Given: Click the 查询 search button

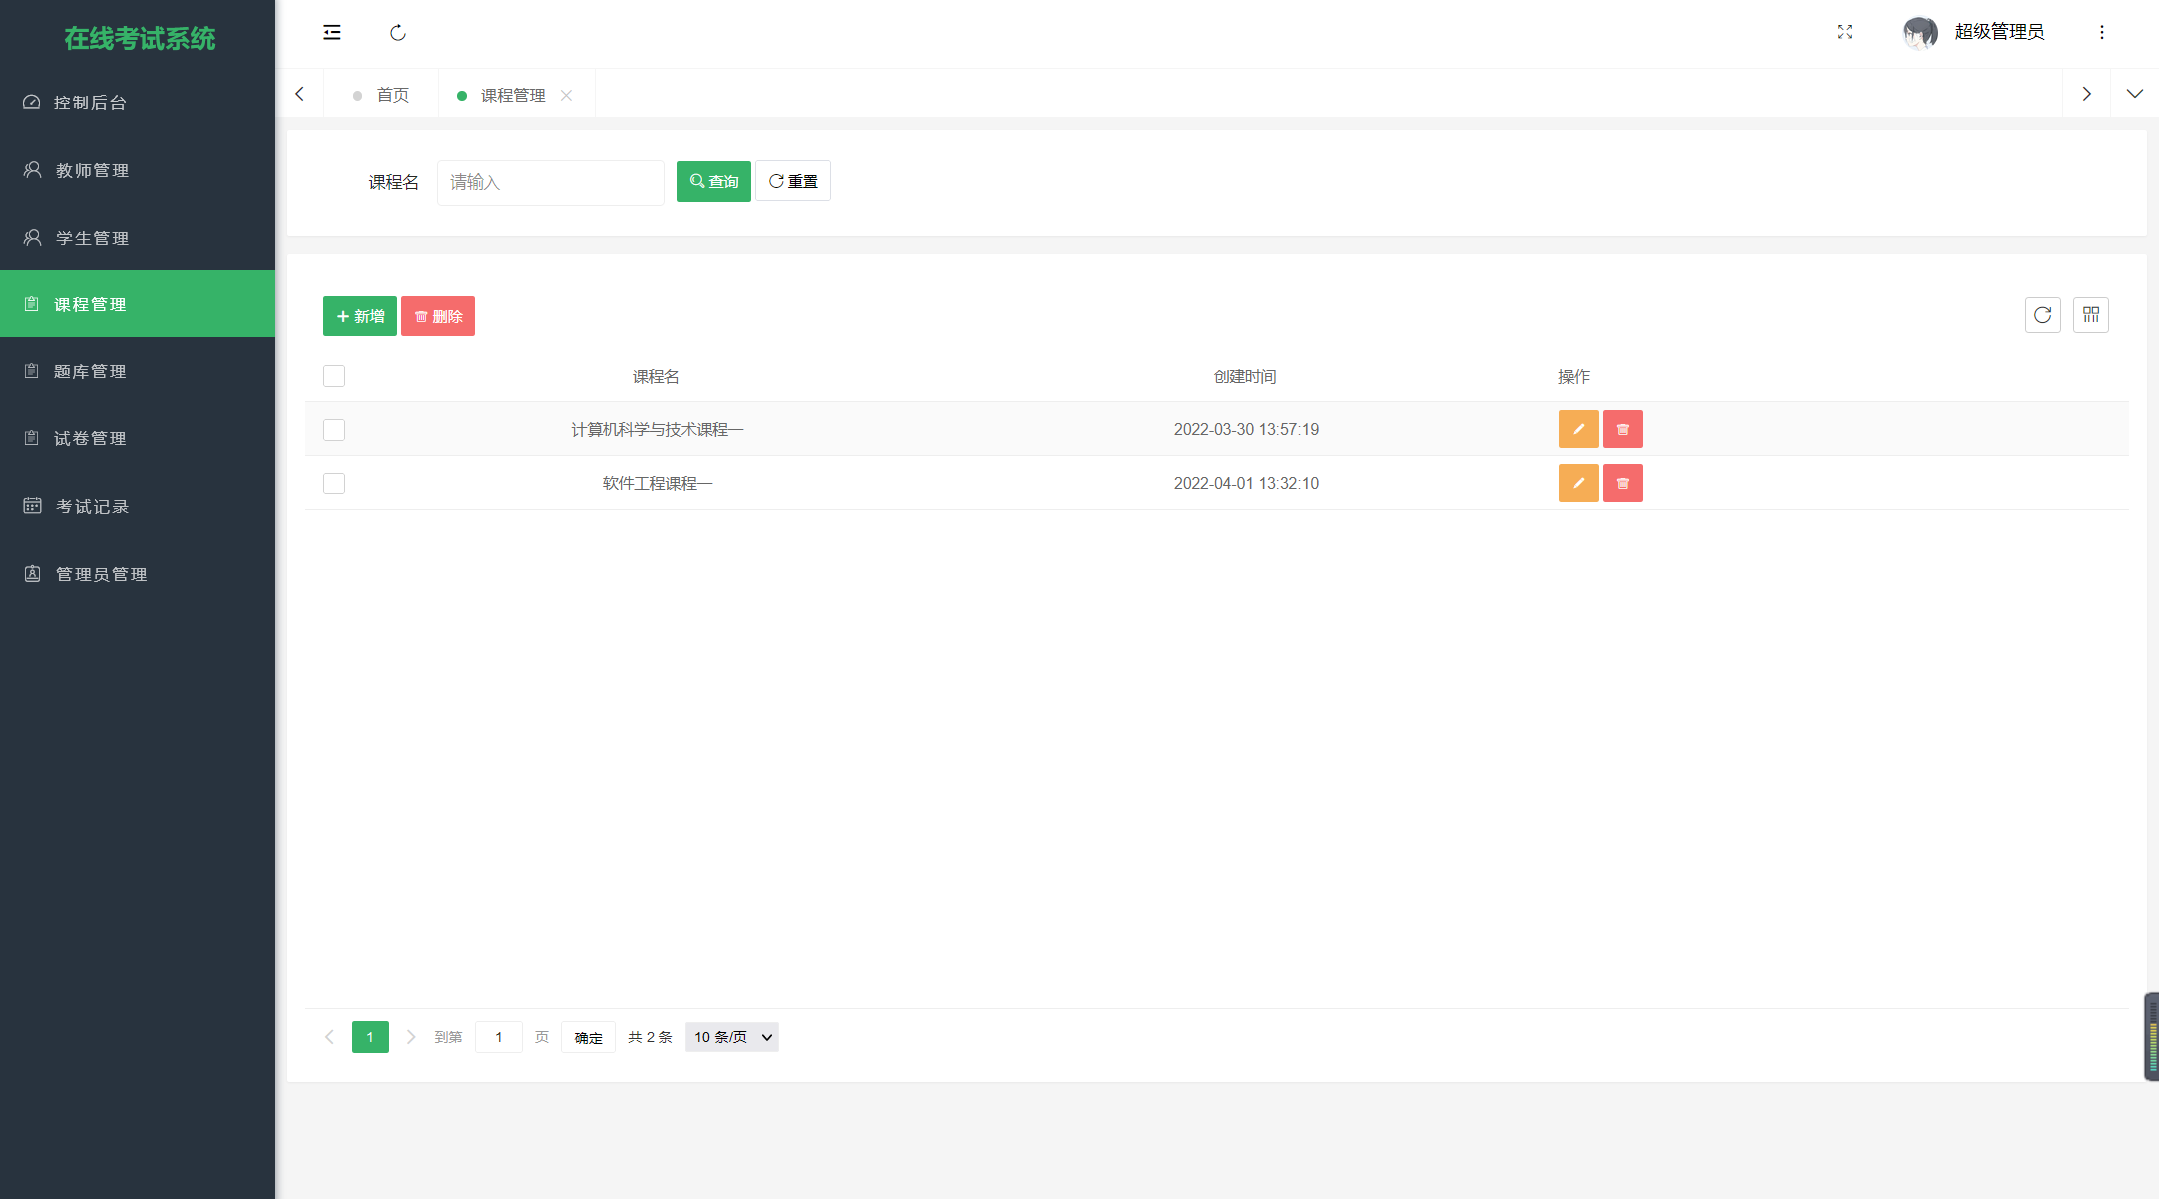Looking at the screenshot, I should (x=713, y=181).
